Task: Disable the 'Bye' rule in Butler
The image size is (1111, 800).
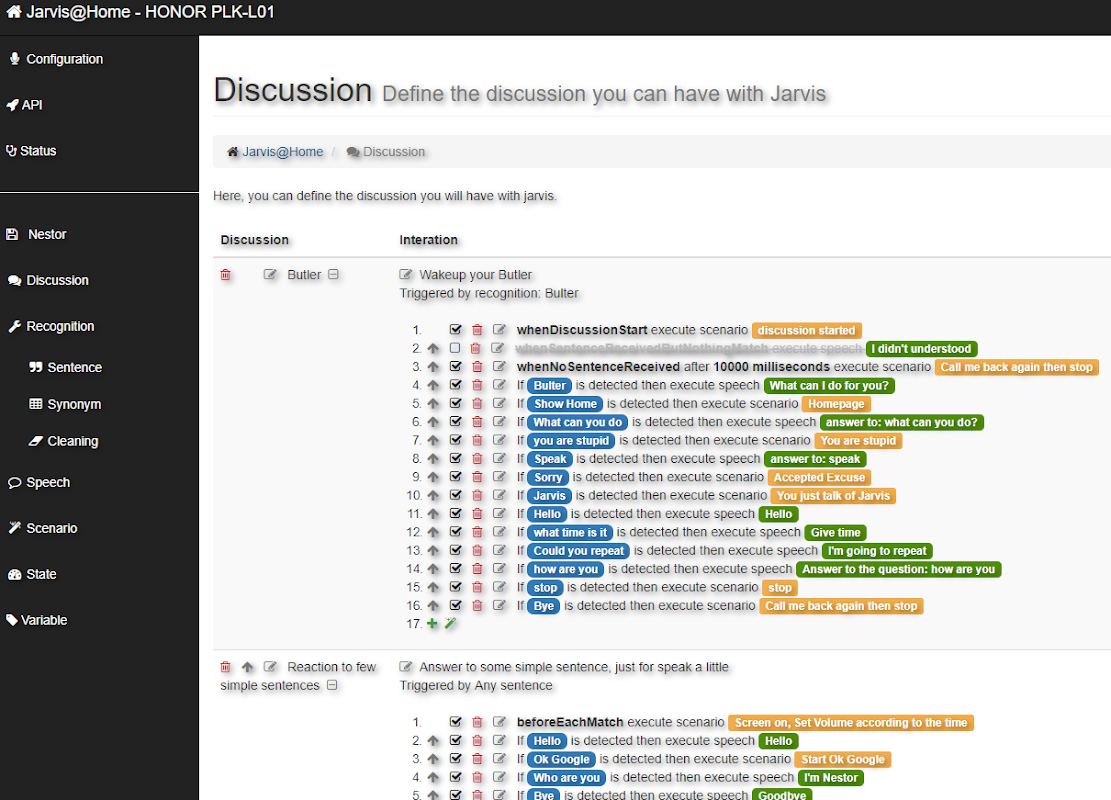Action: tap(456, 606)
